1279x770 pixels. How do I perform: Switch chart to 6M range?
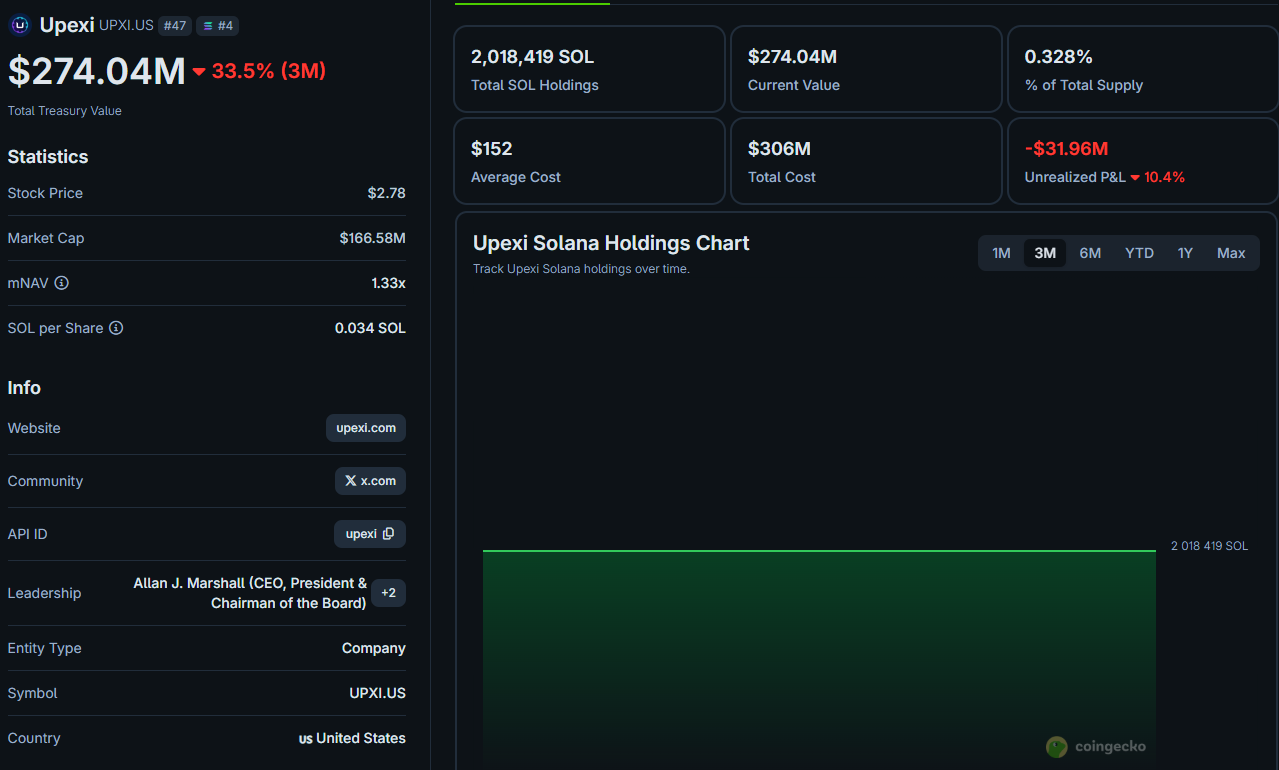tap(1090, 253)
